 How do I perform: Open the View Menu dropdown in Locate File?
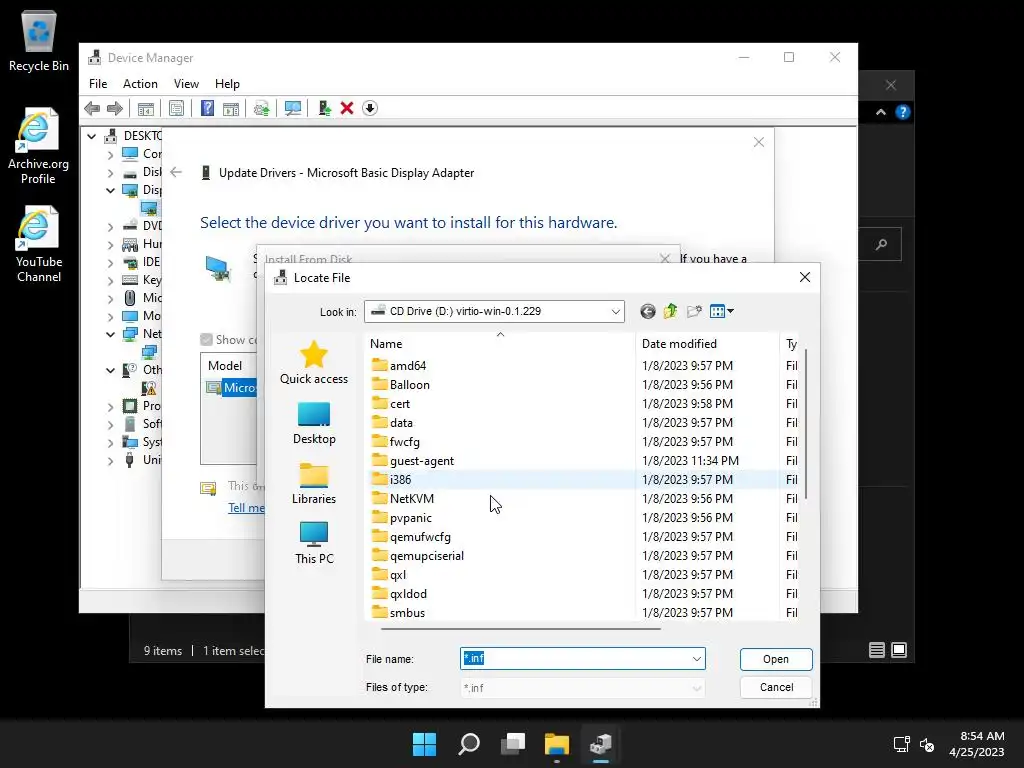(722, 312)
